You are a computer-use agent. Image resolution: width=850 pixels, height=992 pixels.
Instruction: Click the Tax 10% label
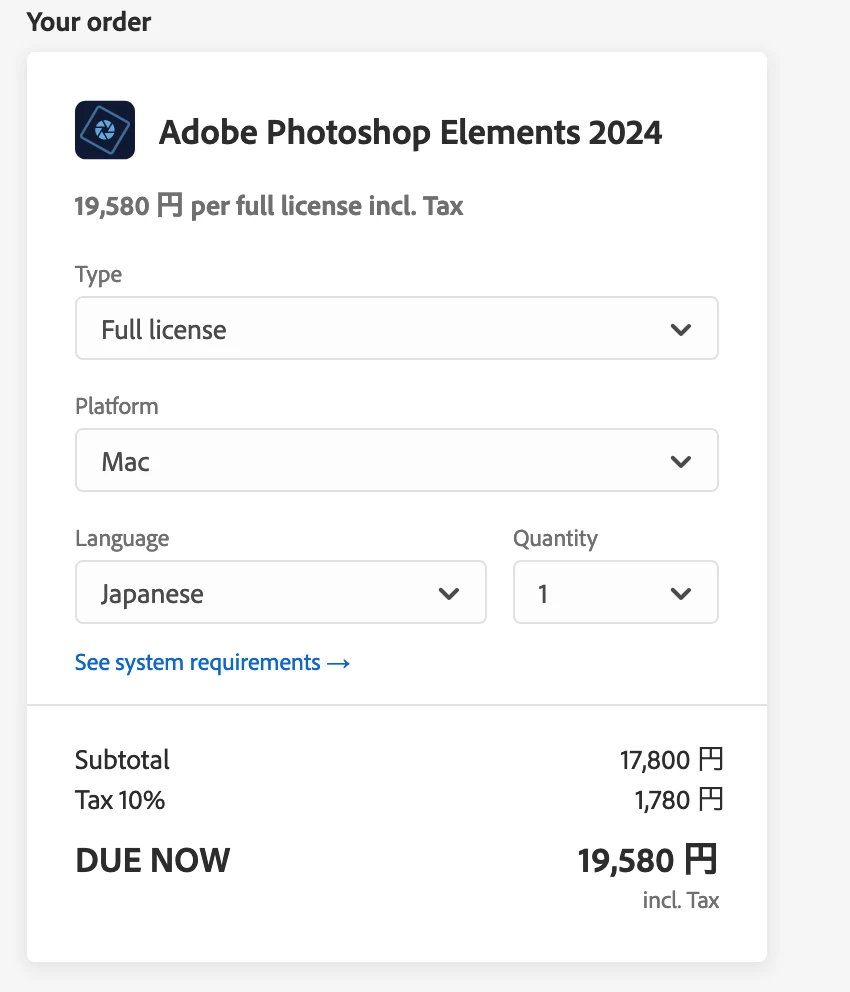pos(120,800)
